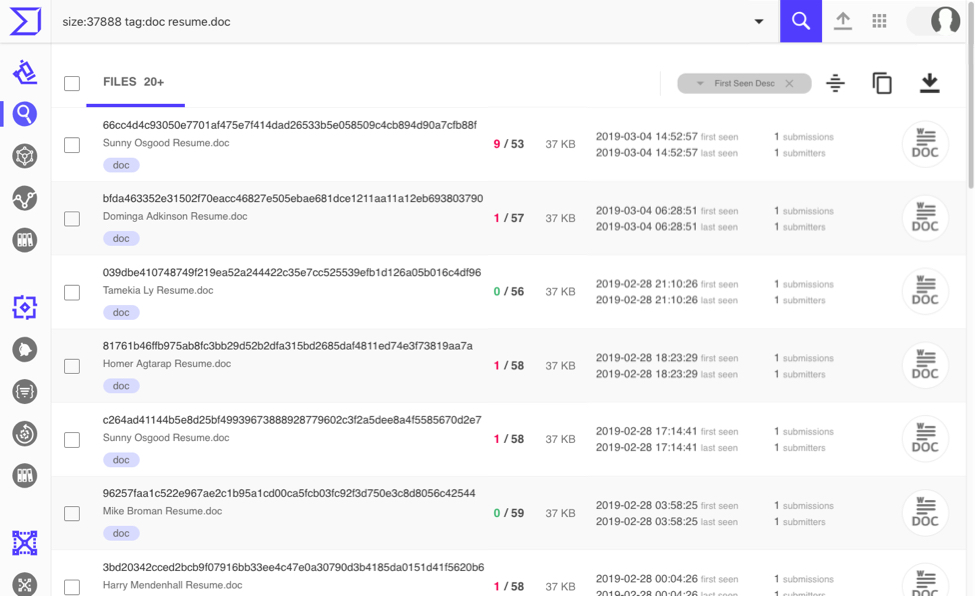
Task: Open the lower books library sidebar icon
Action: (25, 476)
